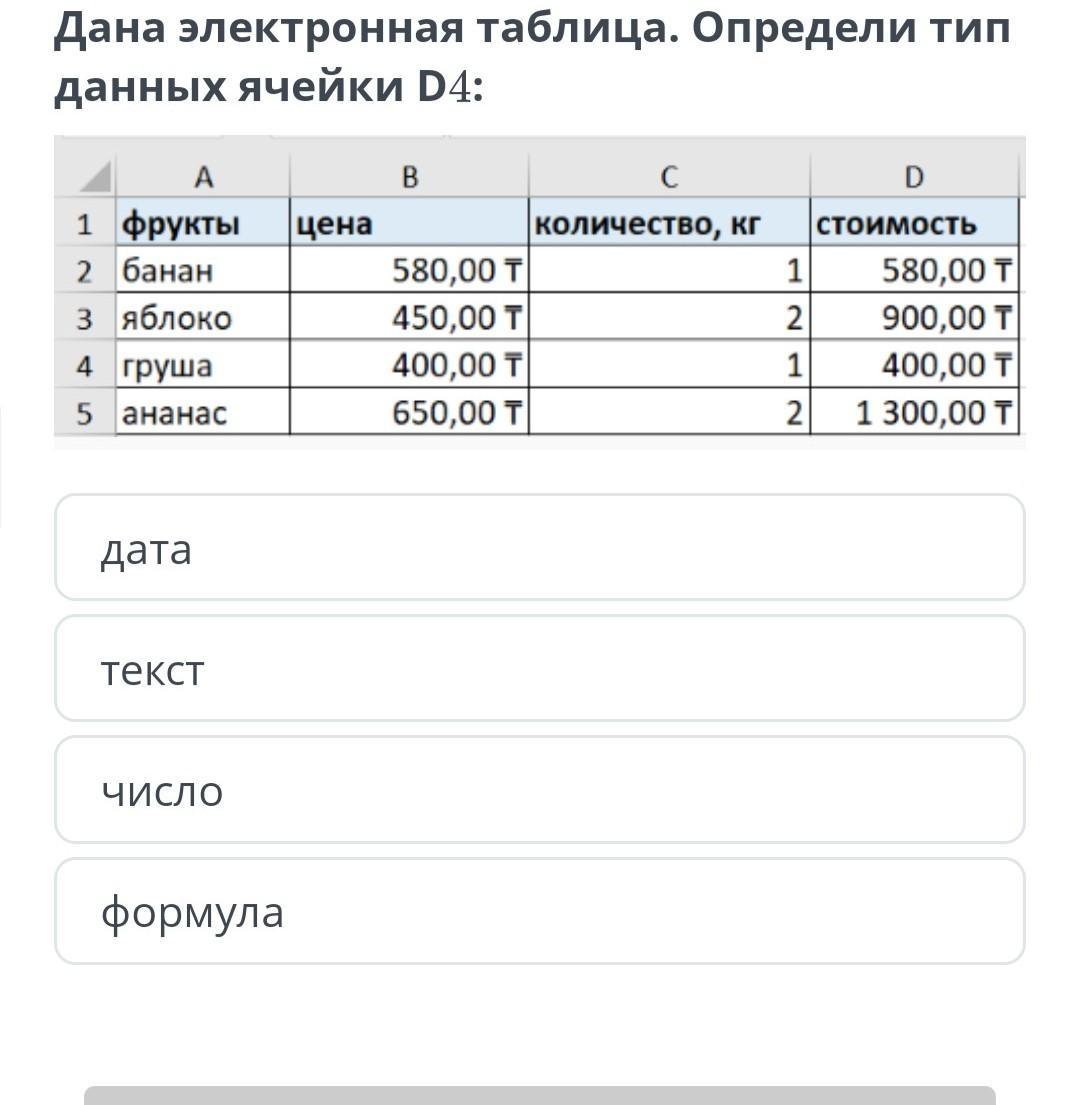Pick the 'число' answer option
The width and height of the screenshot is (1080, 1105).
(540, 790)
